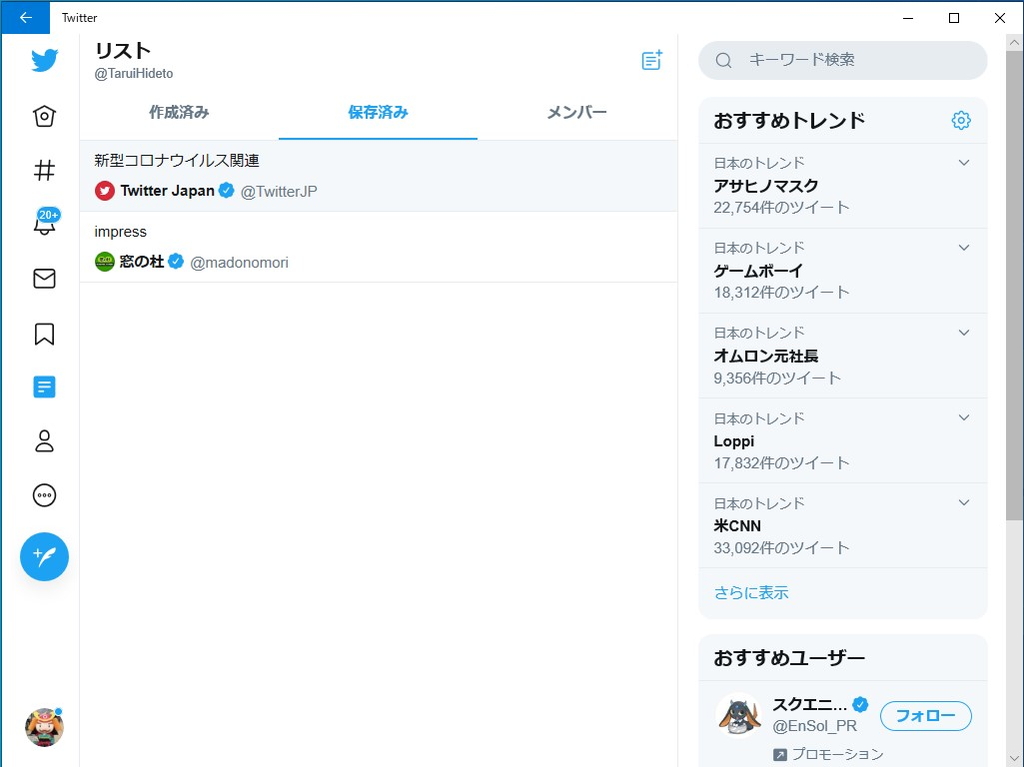Click the compose new tweet button
The image size is (1024, 767).
coord(44,556)
